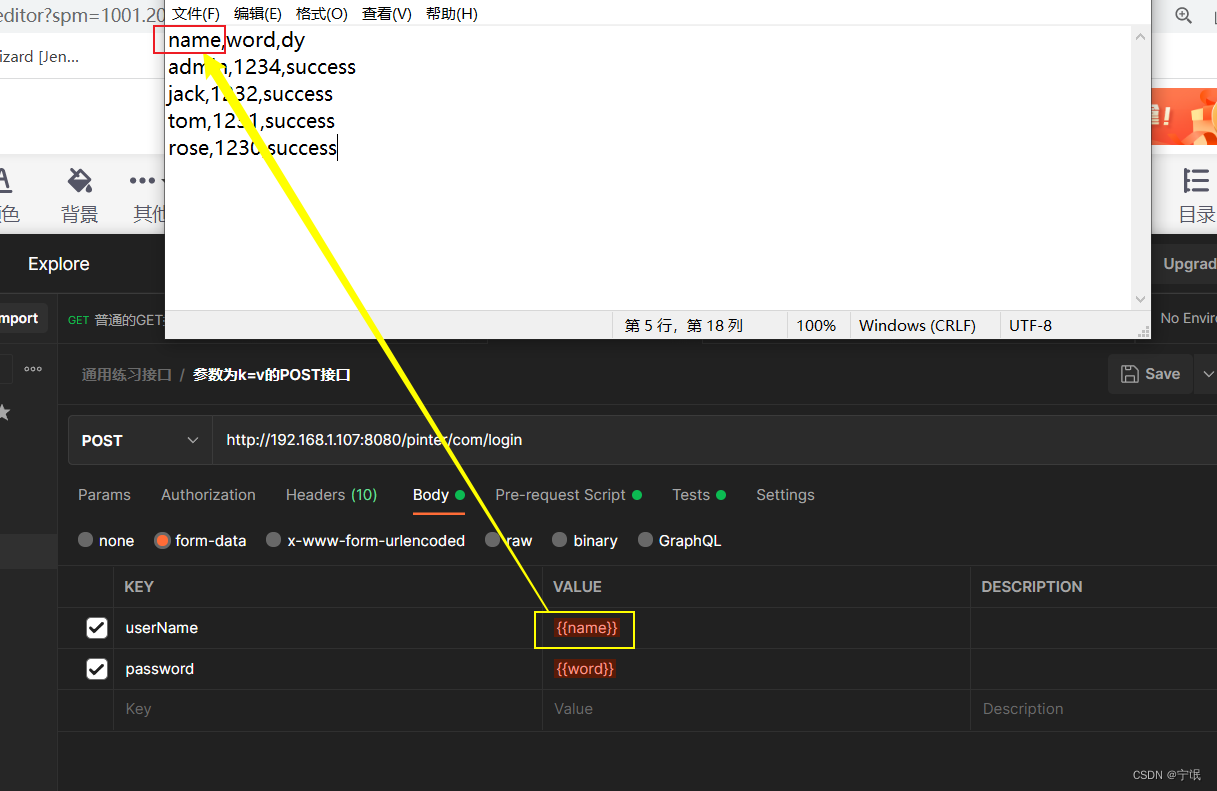Viewport: 1217px width, 791px height.
Task: Click the Notepad line 'name,word,dy'
Action: click(236, 41)
